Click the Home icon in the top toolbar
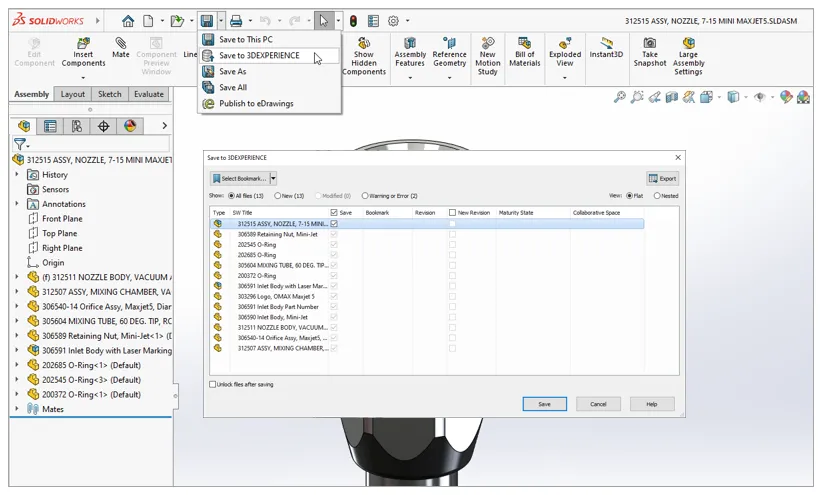826x495 pixels. (127, 21)
